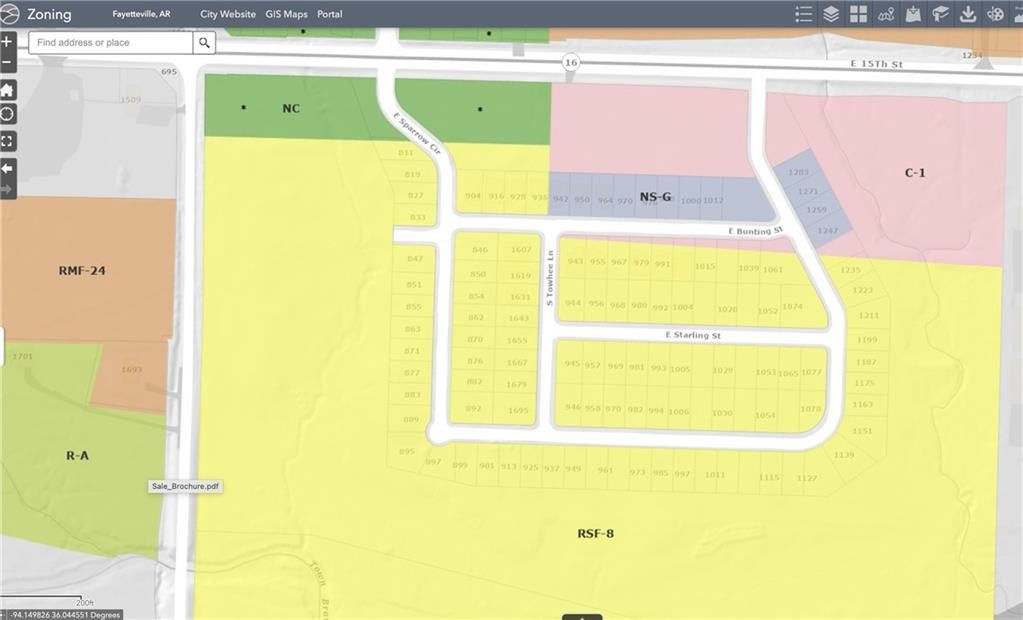
Task: Open the map Legend panel
Action: click(805, 14)
